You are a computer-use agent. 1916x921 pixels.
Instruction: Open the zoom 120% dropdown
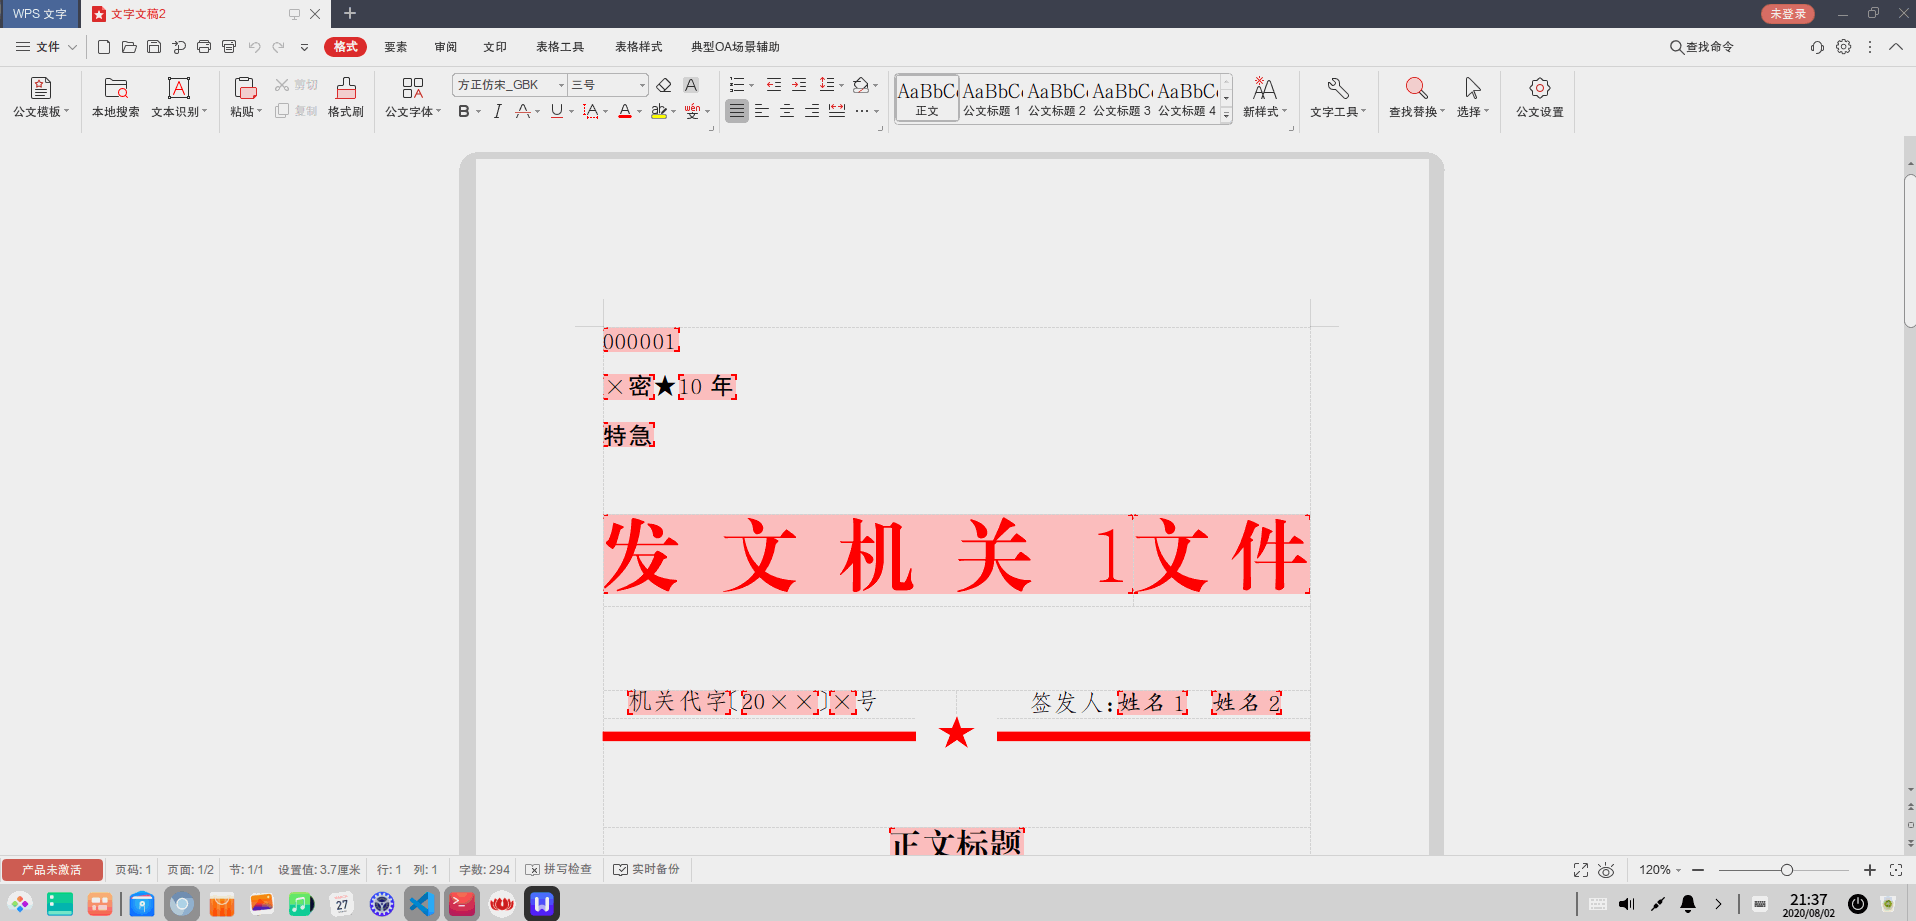[x=1660, y=870]
